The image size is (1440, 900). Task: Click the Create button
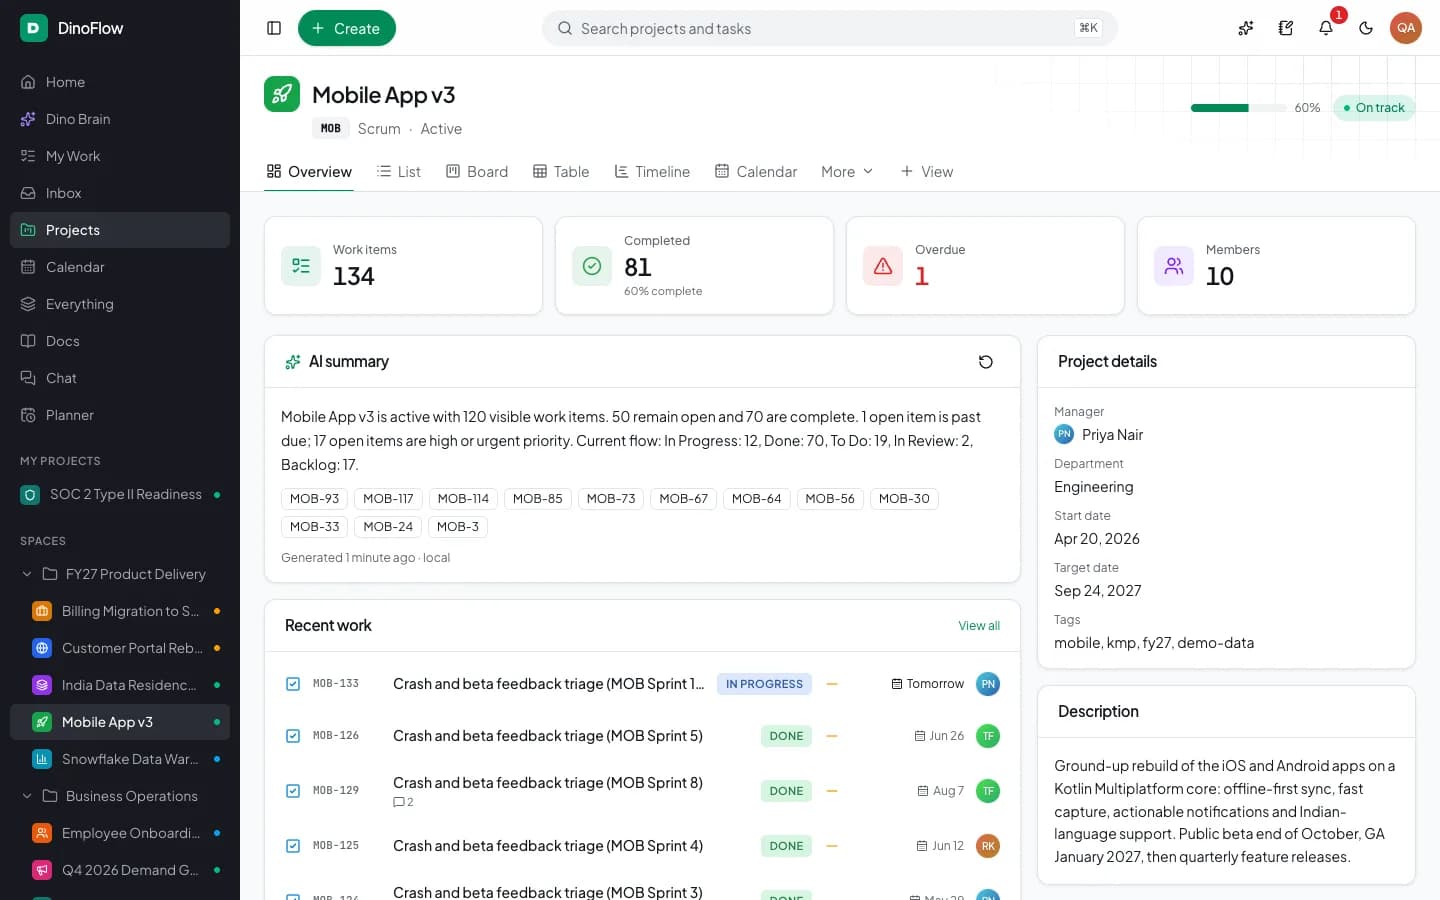coord(347,28)
